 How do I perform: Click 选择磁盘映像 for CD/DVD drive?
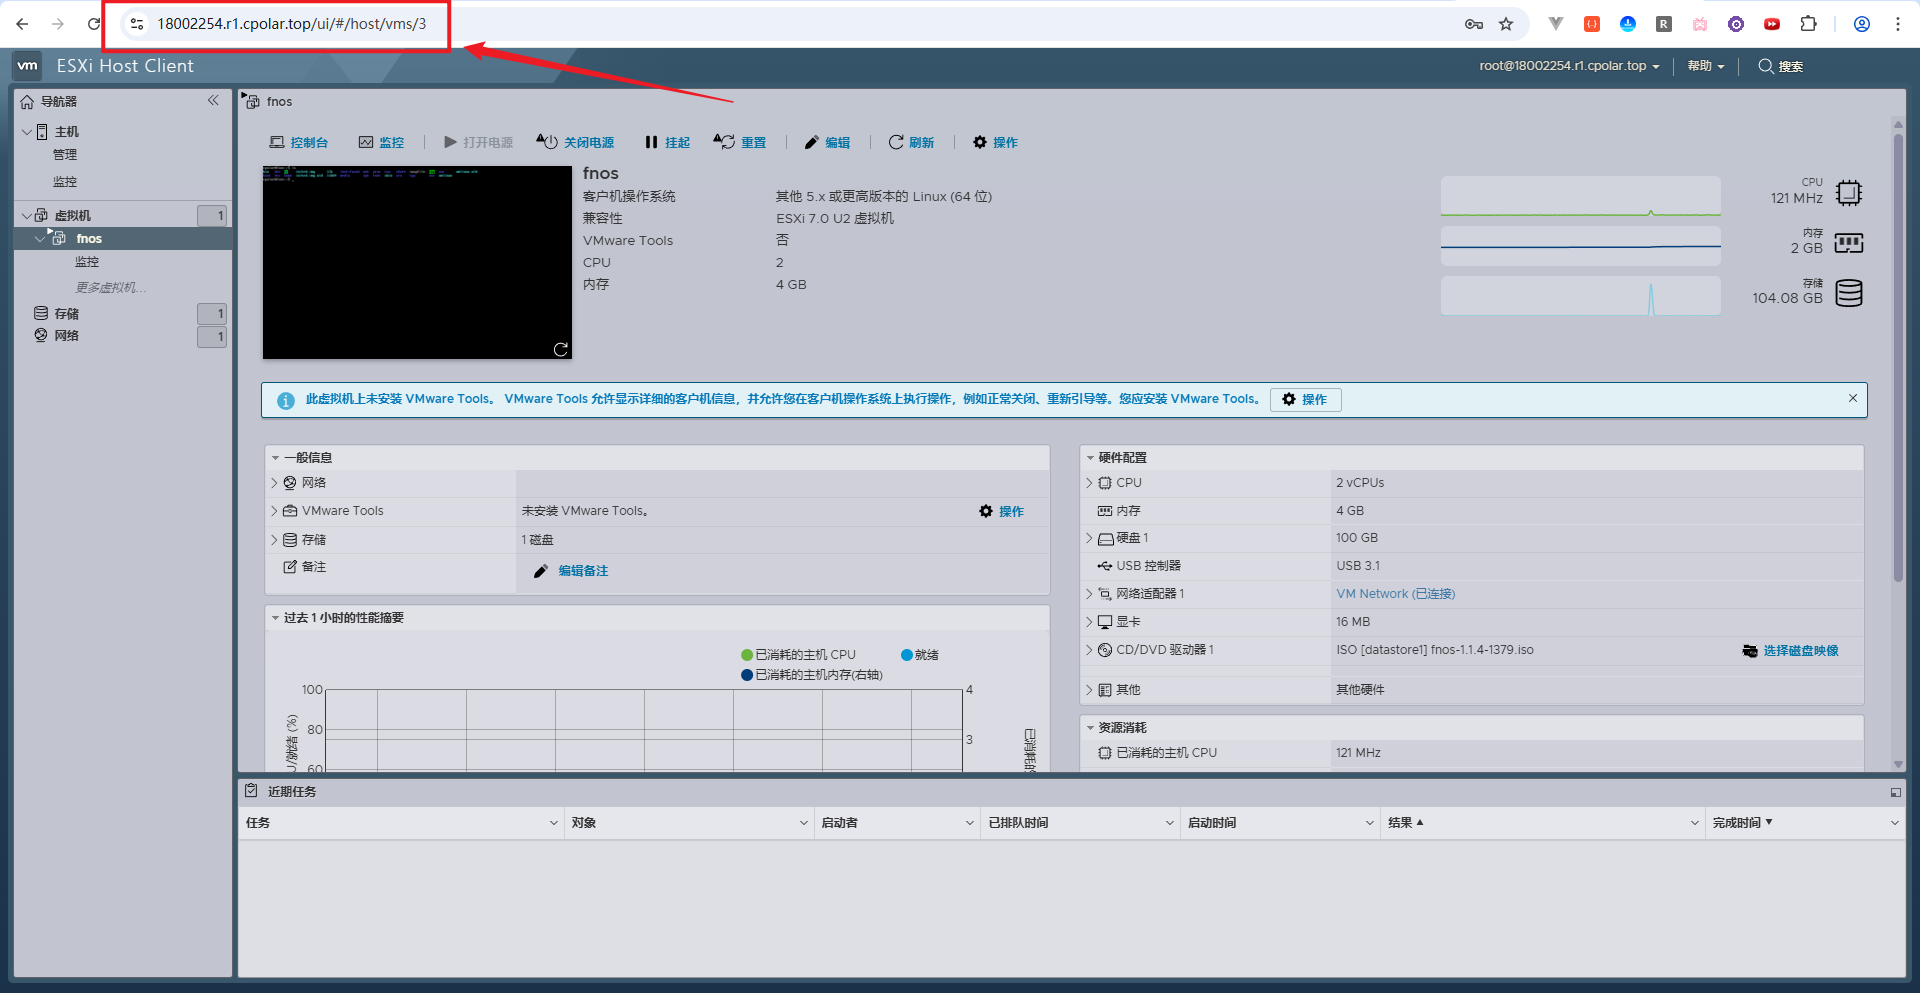tap(1799, 651)
